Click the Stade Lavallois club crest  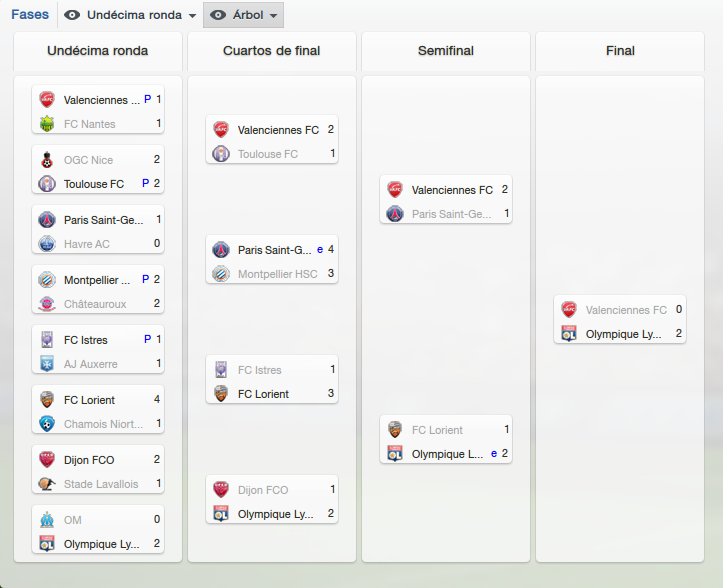(47, 483)
